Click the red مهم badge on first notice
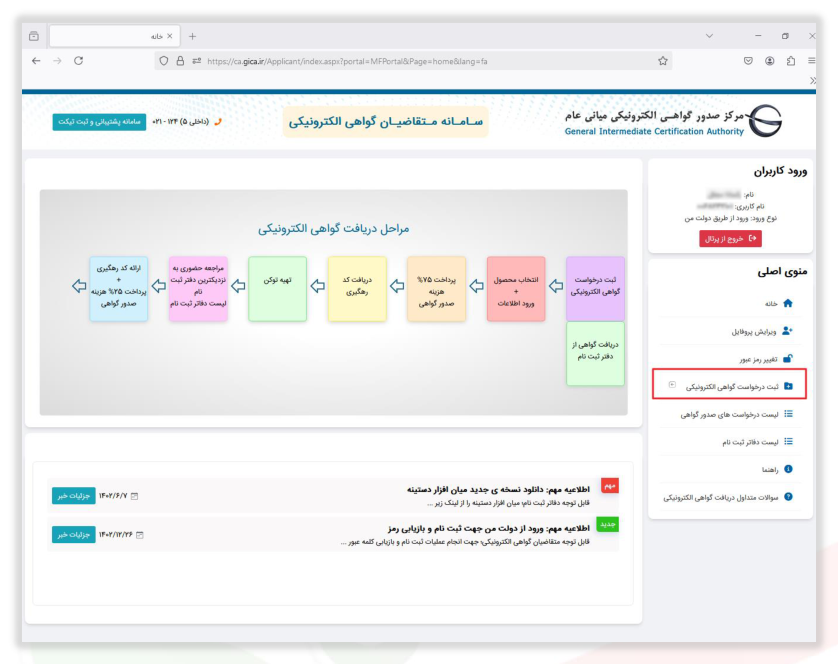 click(x=610, y=485)
